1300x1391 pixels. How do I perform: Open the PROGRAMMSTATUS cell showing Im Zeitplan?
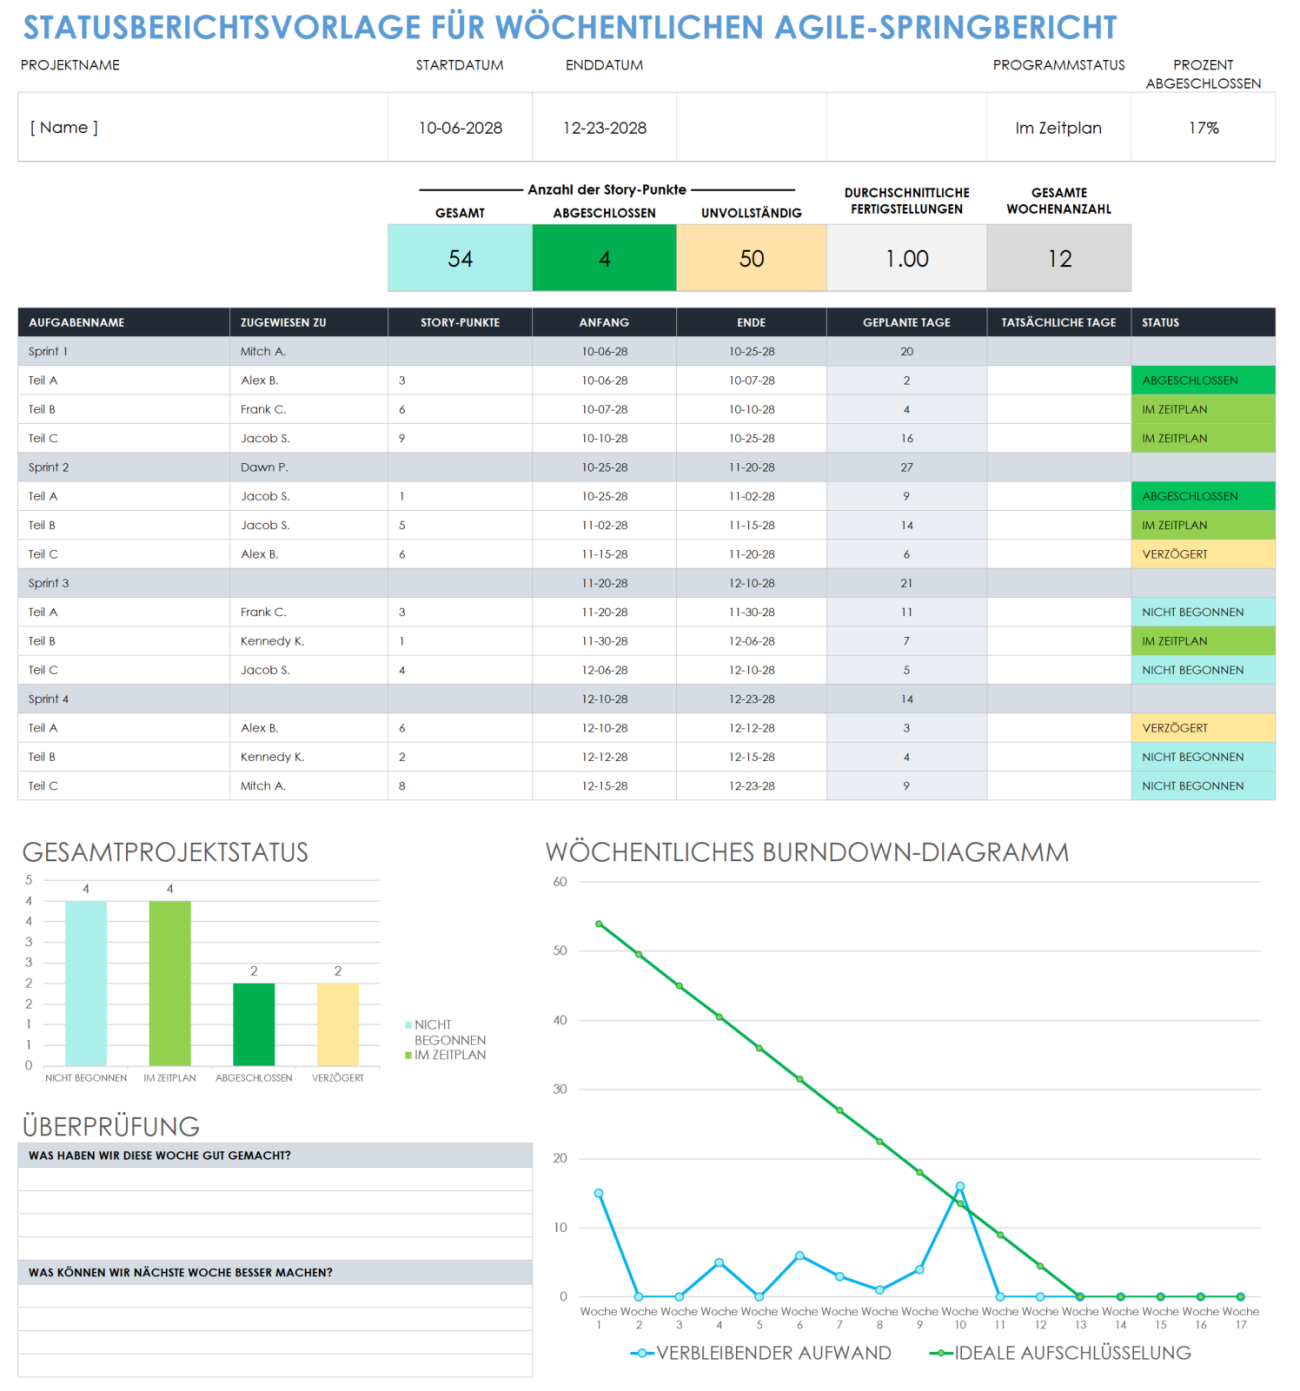pyautogui.click(x=1058, y=127)
